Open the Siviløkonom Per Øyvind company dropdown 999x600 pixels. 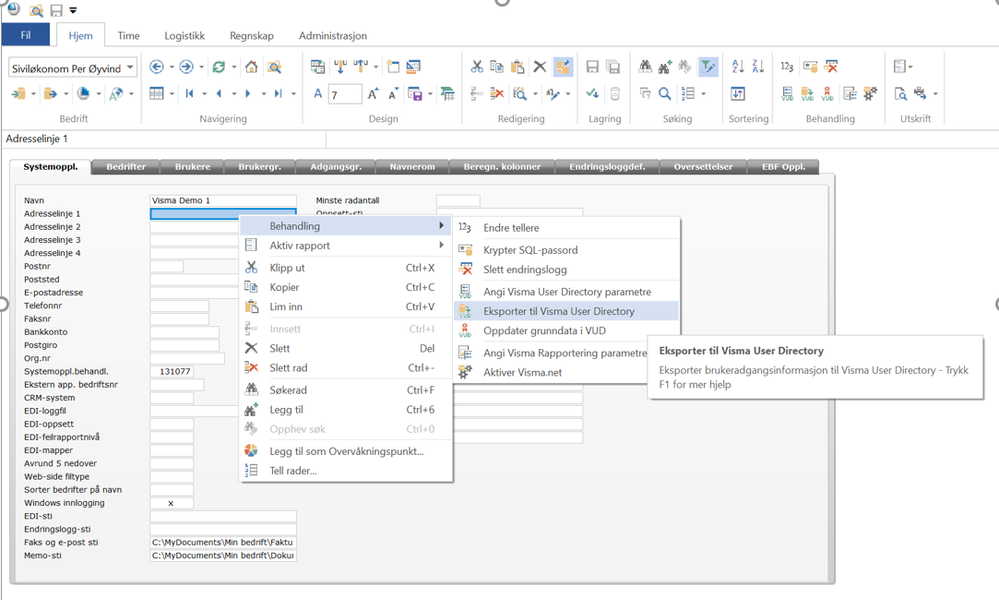[x=130, y=67]
